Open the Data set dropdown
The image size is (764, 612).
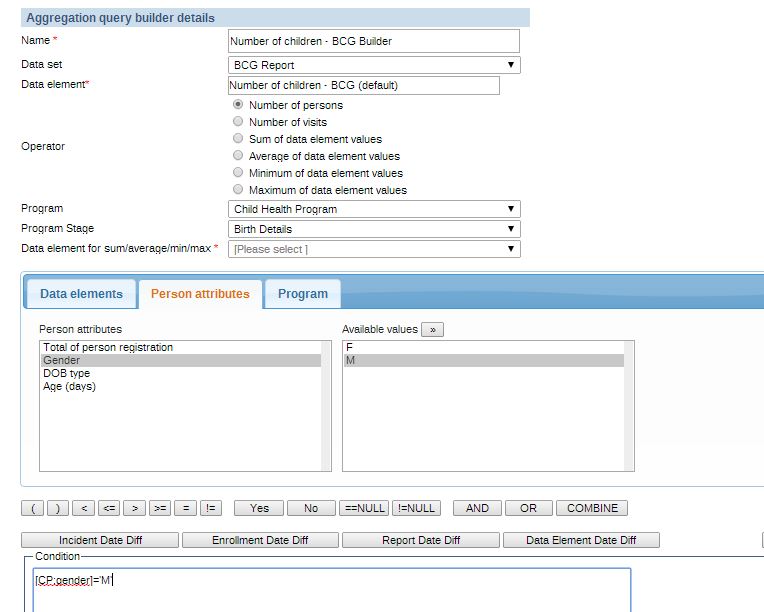point(374,65)
